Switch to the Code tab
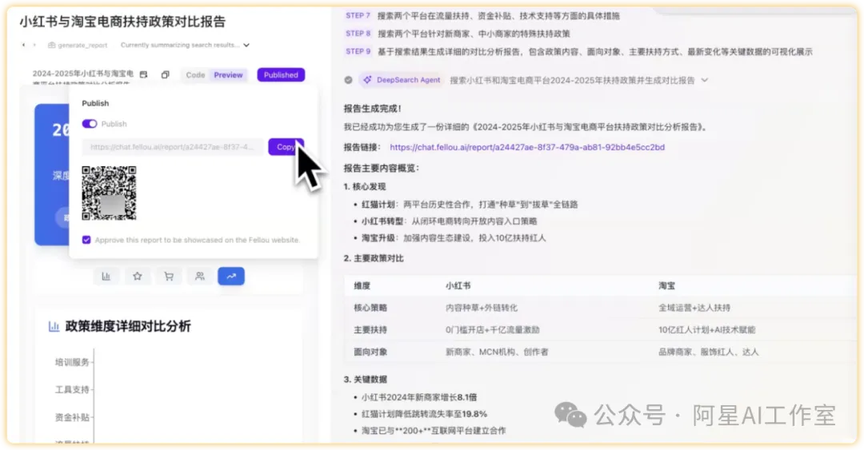 click(195, 75)
